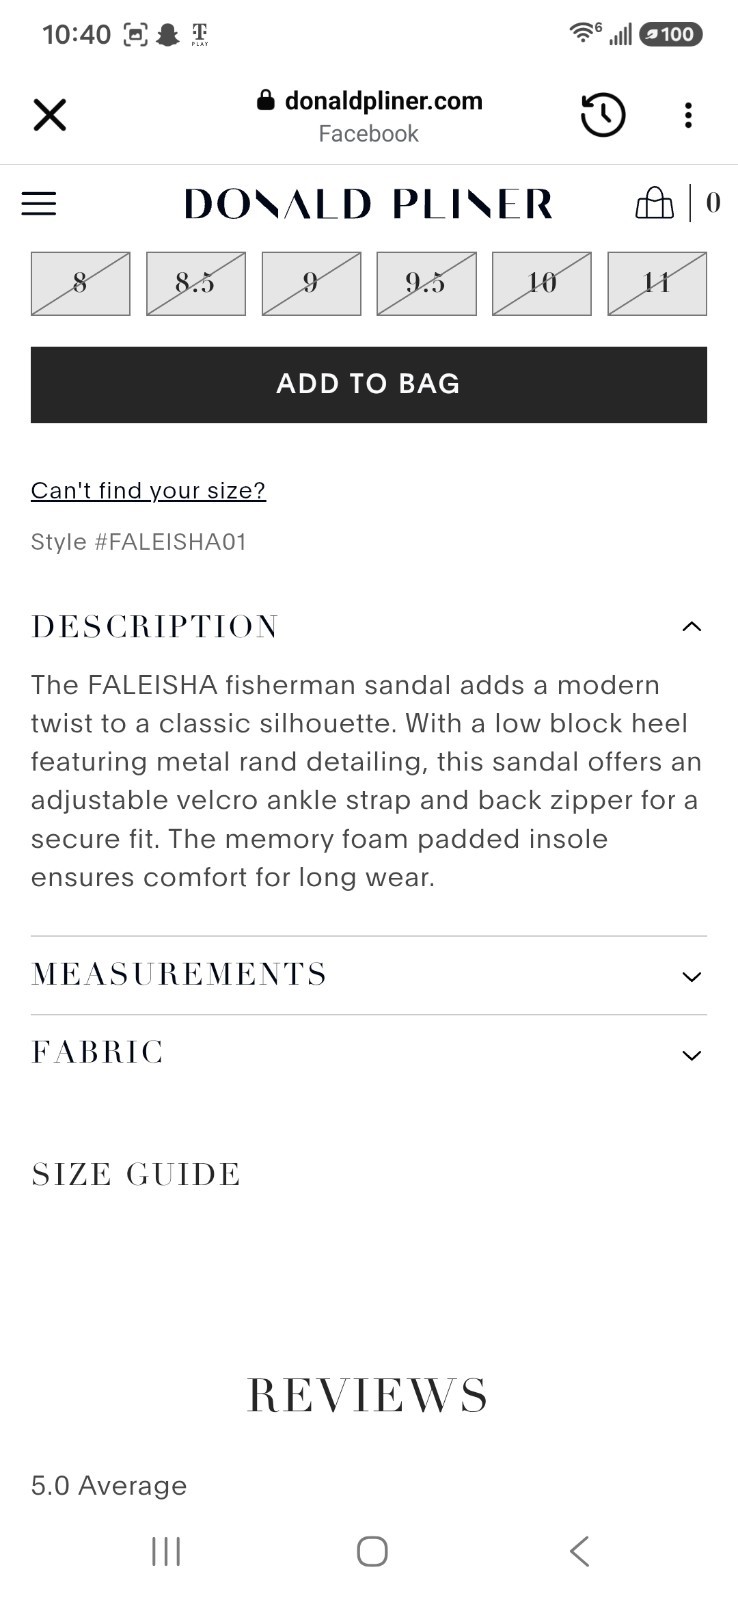Image resolution: width=738 pixels, height=1600 pixels.
Task: Open the shopping bag icon
Action: click(654, 203)
